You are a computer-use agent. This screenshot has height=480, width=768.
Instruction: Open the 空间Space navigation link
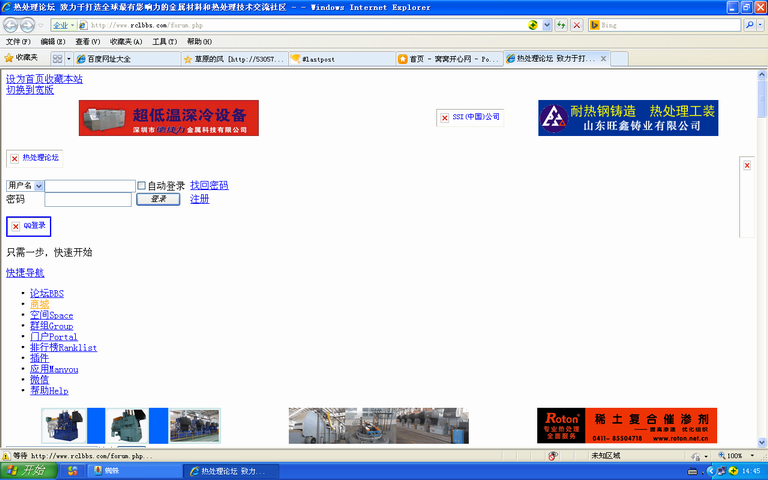[51, 315]
